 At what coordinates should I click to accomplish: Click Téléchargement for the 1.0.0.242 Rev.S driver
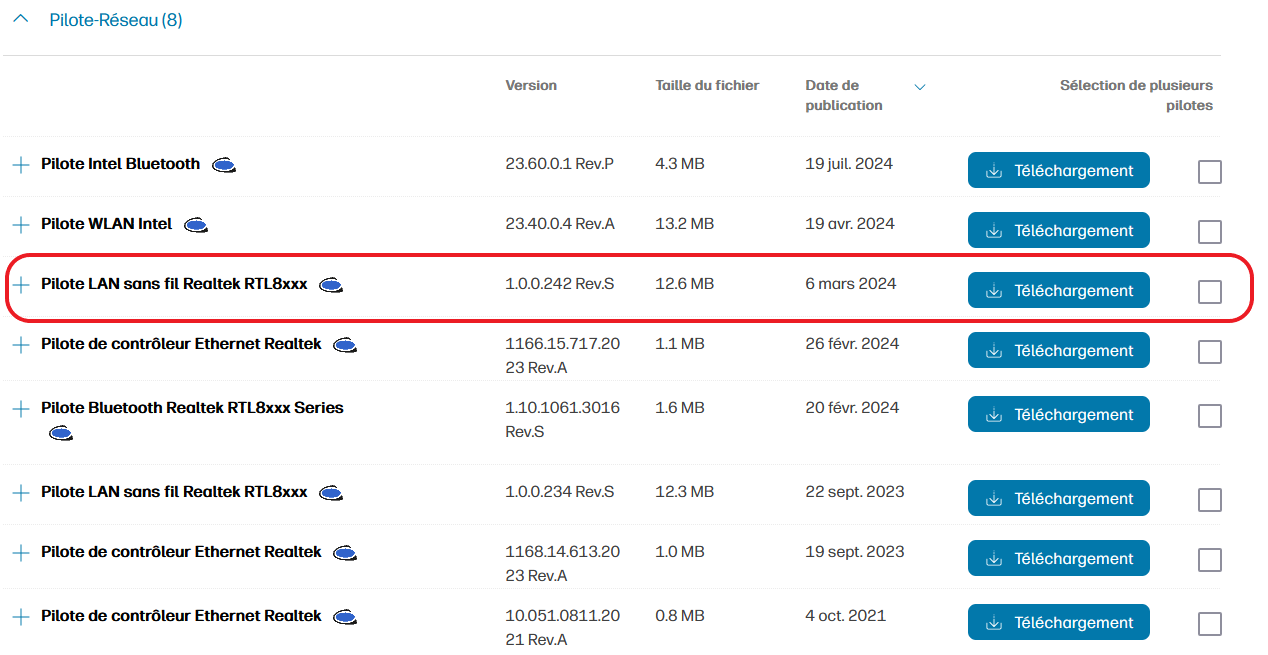tap(1059, 290)
